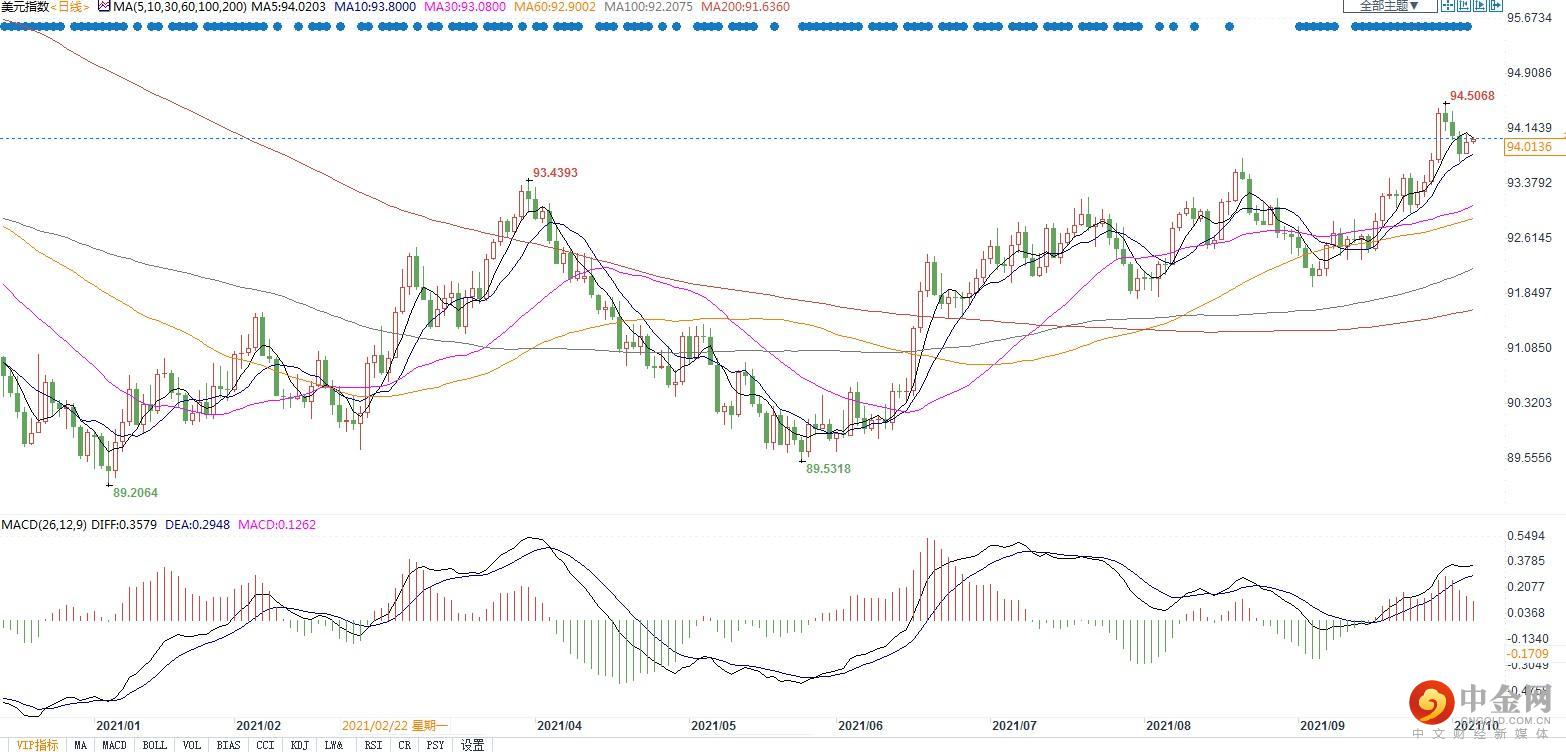Click the orange -0.1709 MACD axis value
The height and width of the screenshot is (752, 1566).
[1527, 654]
